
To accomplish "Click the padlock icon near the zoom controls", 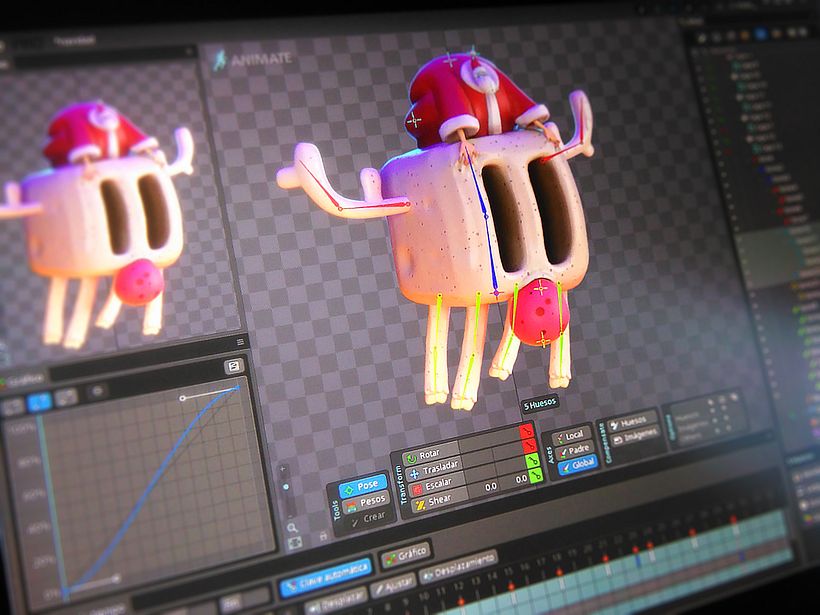I will [x=324, y=536].
